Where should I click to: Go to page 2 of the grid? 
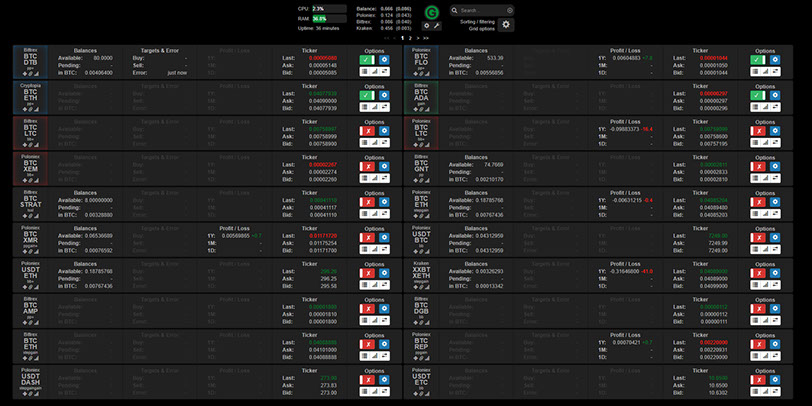tap(410, 38)
